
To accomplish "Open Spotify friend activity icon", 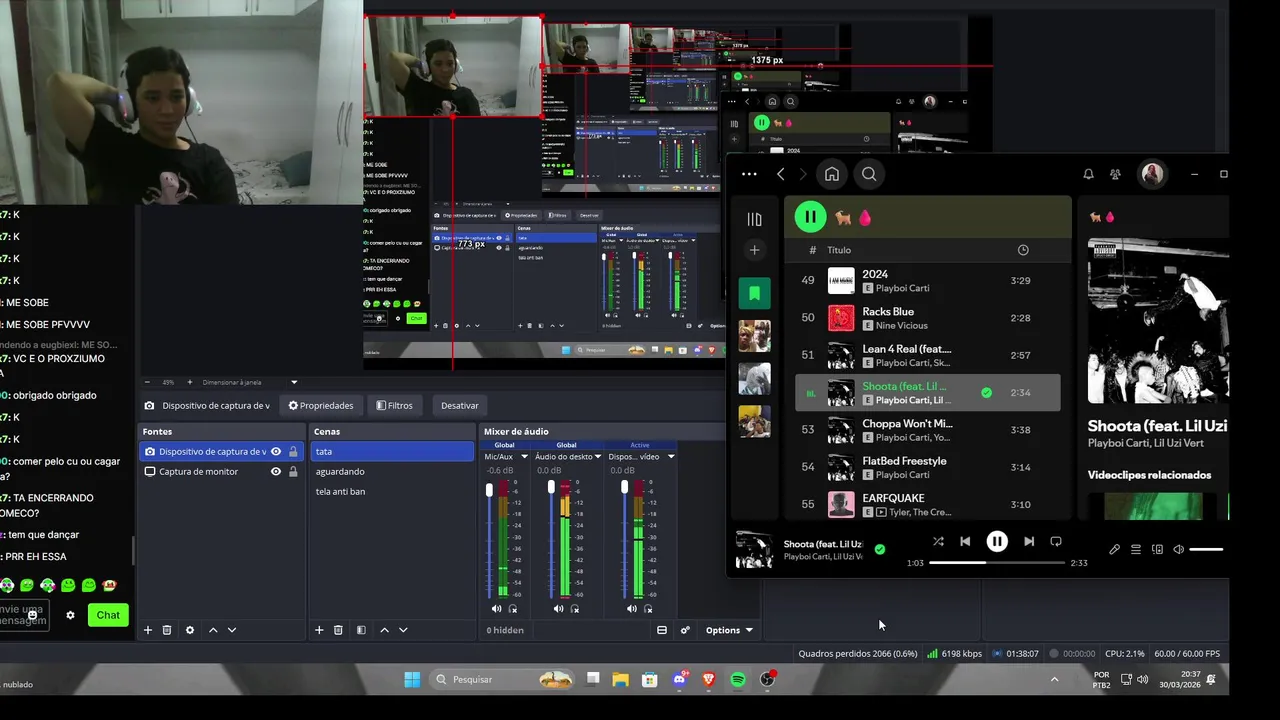I will (1115, 174).
